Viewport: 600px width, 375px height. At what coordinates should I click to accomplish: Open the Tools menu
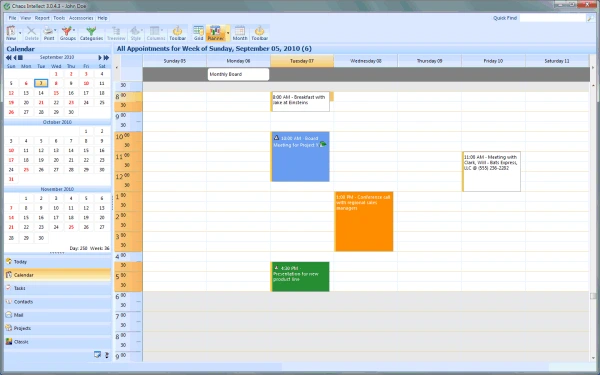point(59,18)
